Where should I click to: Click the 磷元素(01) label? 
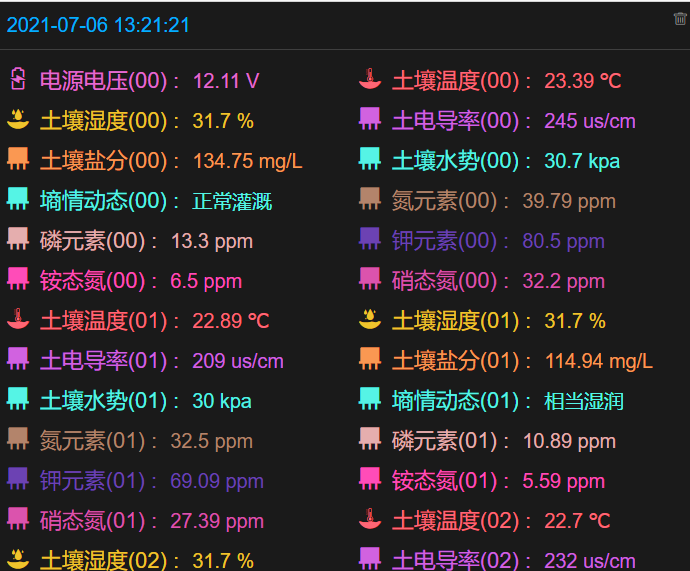(x=445, y=441)
